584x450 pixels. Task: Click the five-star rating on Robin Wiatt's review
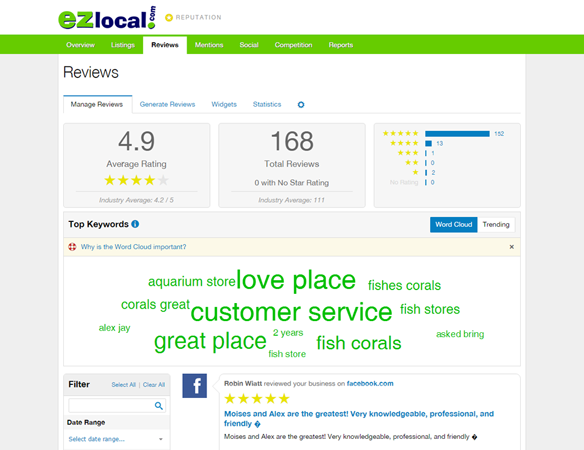(257, 399)
